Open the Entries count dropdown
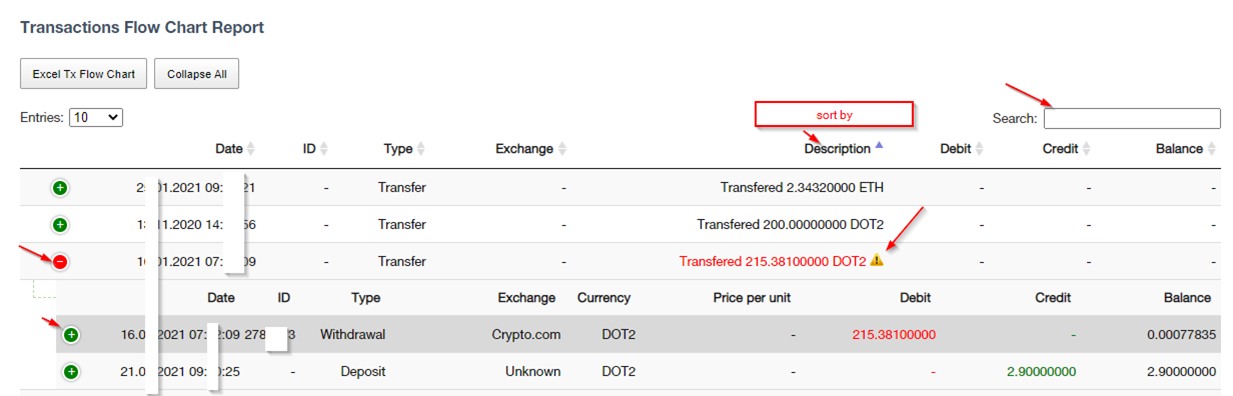Viewport: 1233px width, 396px height. tap(96, 118)
